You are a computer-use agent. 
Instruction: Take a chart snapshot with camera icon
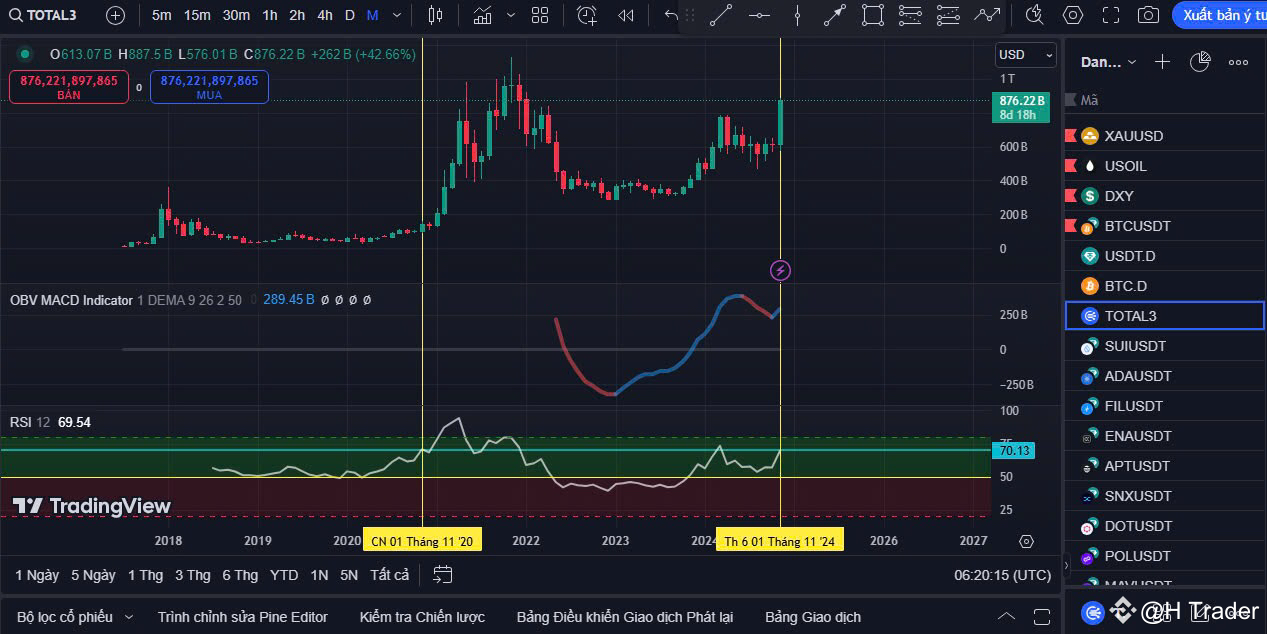[1148, 16]
